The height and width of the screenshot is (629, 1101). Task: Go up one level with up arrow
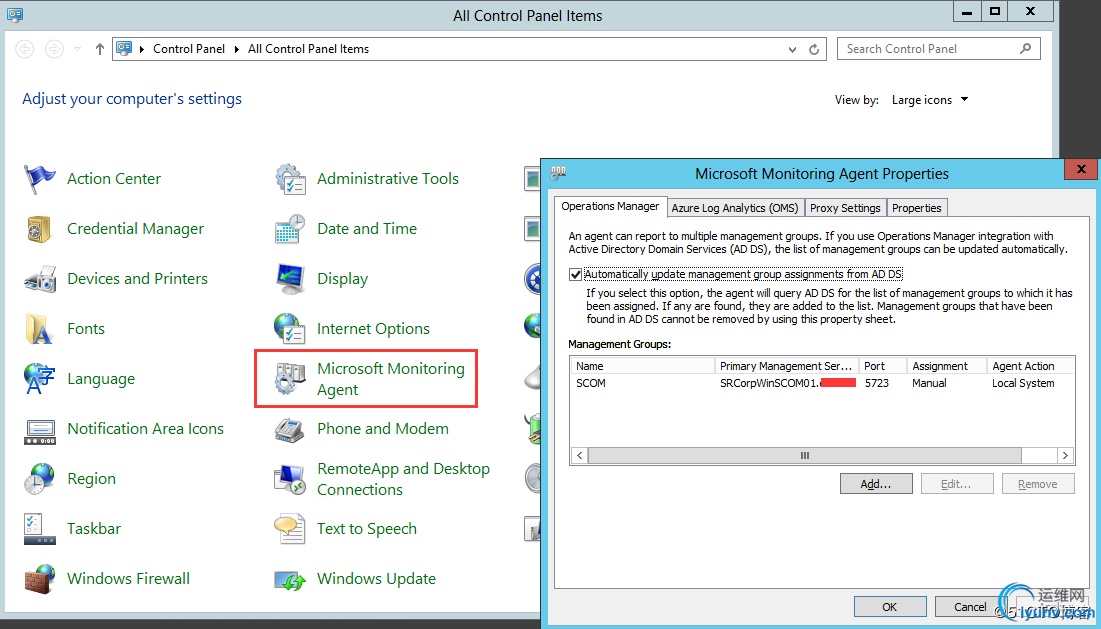100,48
